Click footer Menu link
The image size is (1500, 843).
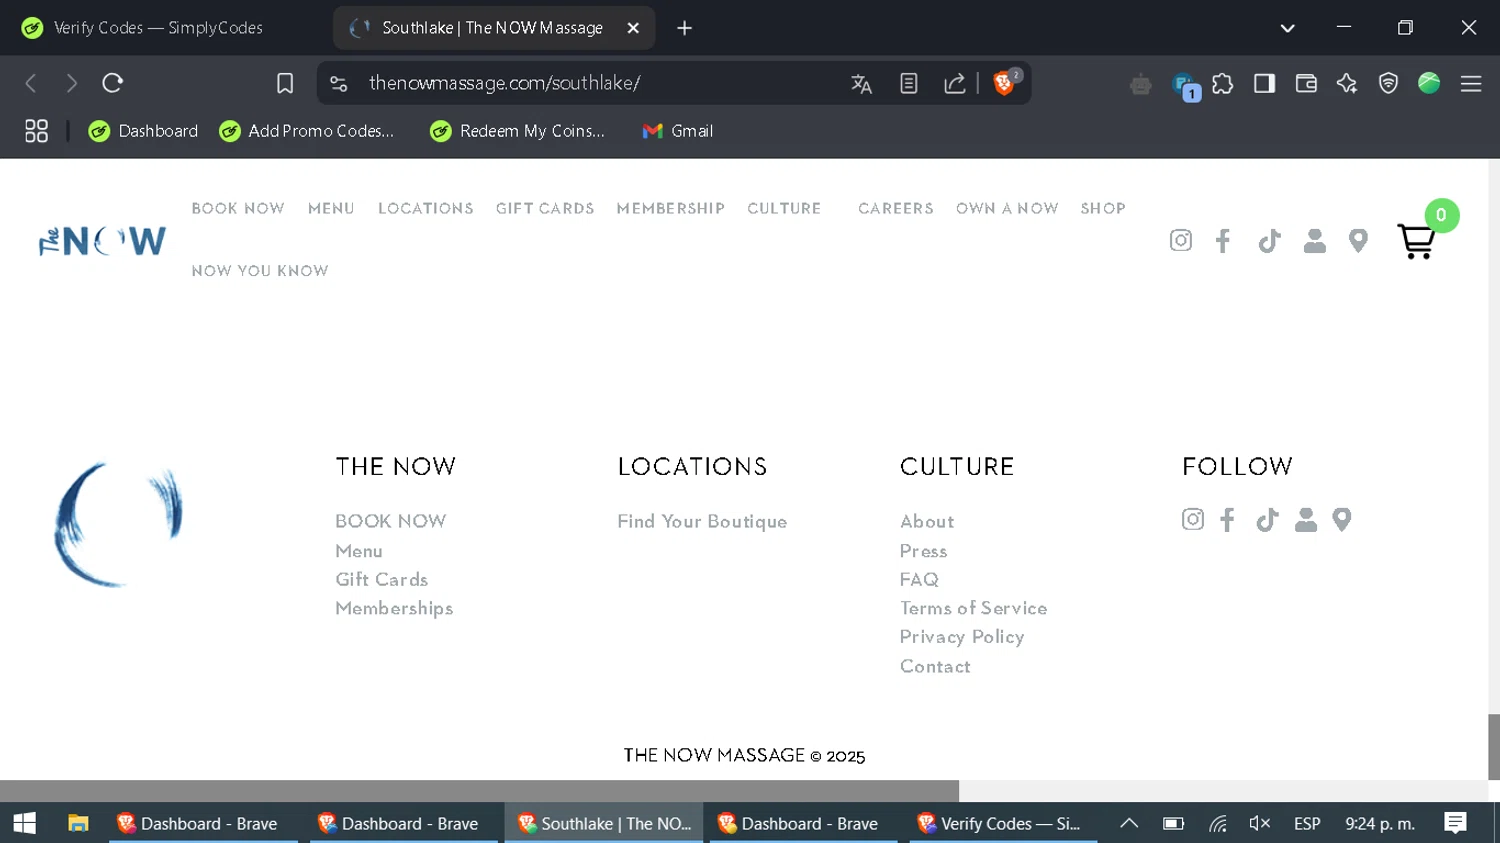(x=359, y=551)
